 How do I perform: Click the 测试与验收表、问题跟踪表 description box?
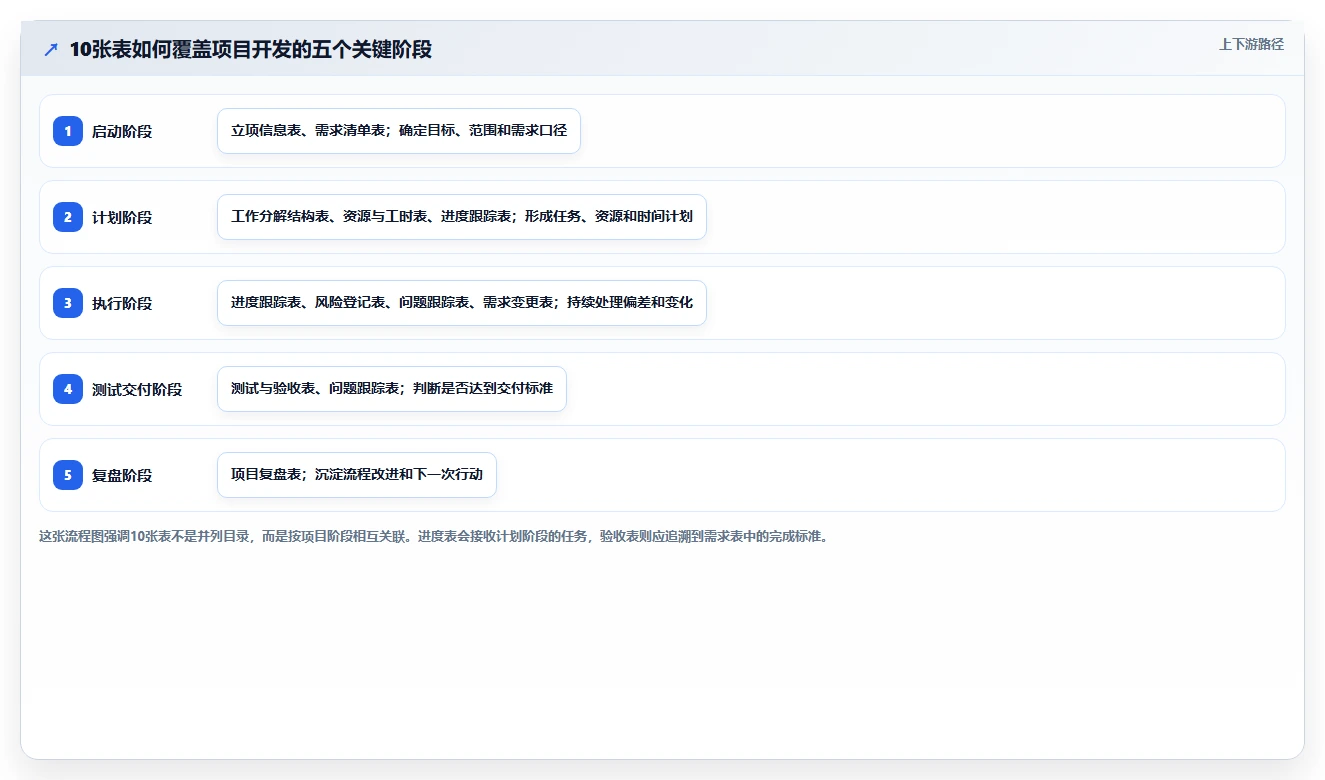pyautogui.click(x=392, y=389)
